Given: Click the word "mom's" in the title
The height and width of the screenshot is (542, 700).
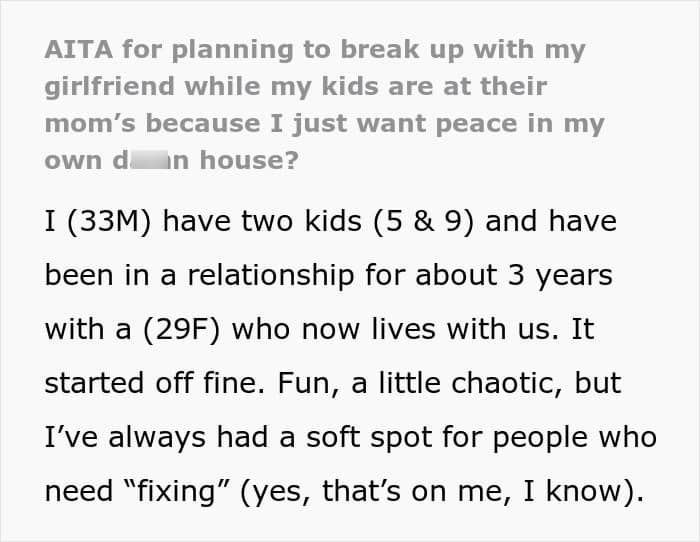Looking at the screenshot, I should tap(90, 123).
